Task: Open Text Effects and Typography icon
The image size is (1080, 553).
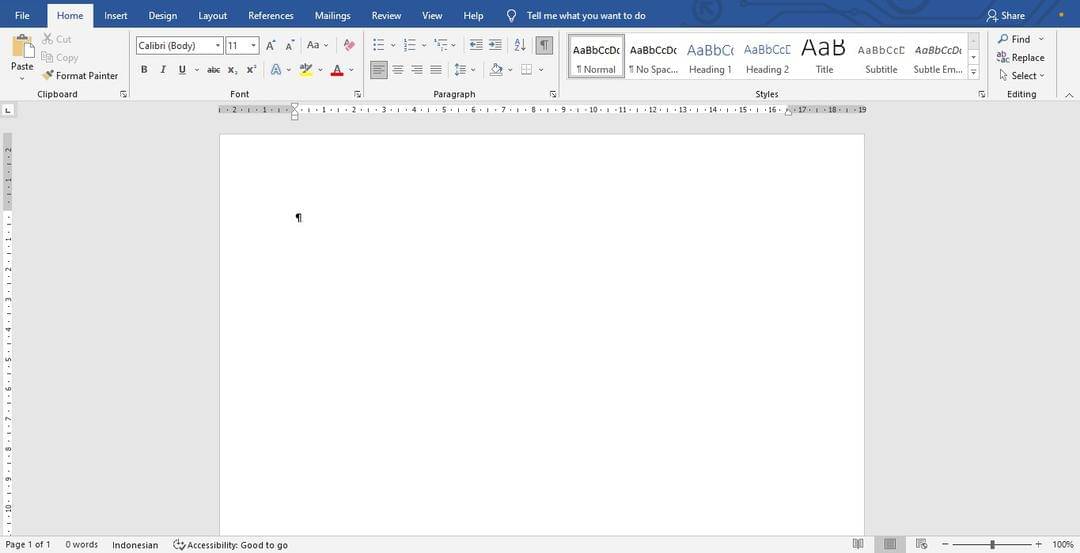Action: click(276, 70)
